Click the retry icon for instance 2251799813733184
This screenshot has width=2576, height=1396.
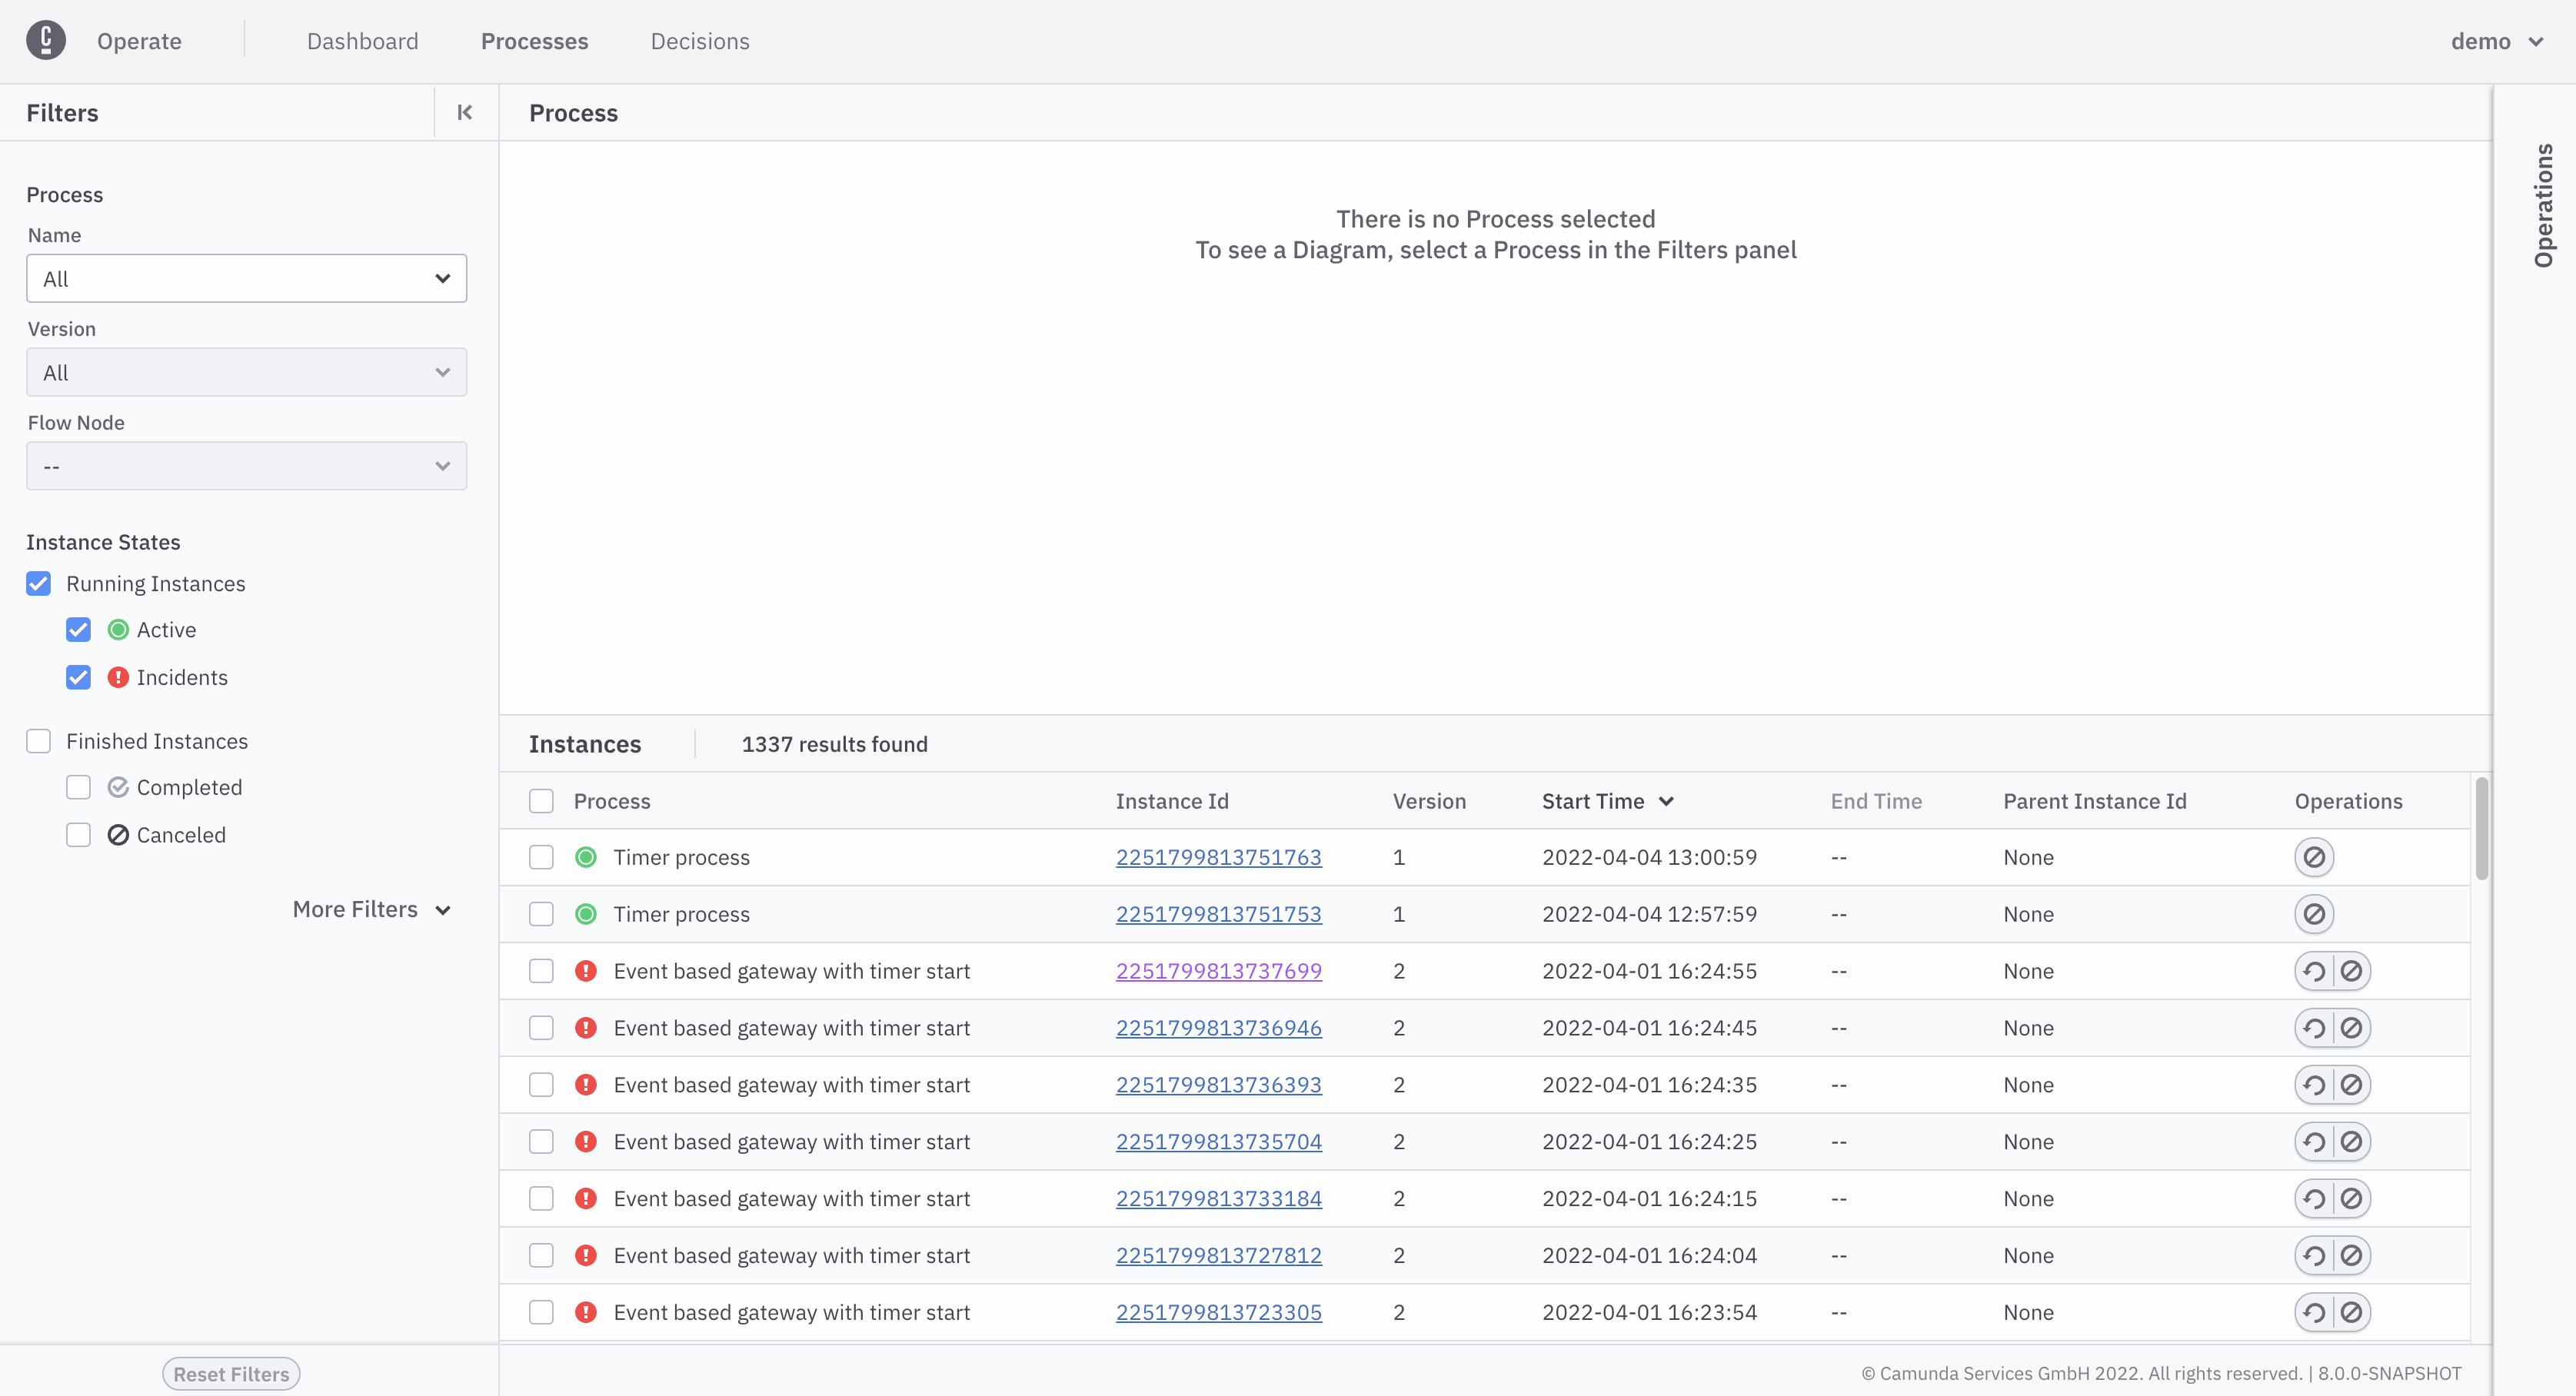[x=2313, y=1198]
